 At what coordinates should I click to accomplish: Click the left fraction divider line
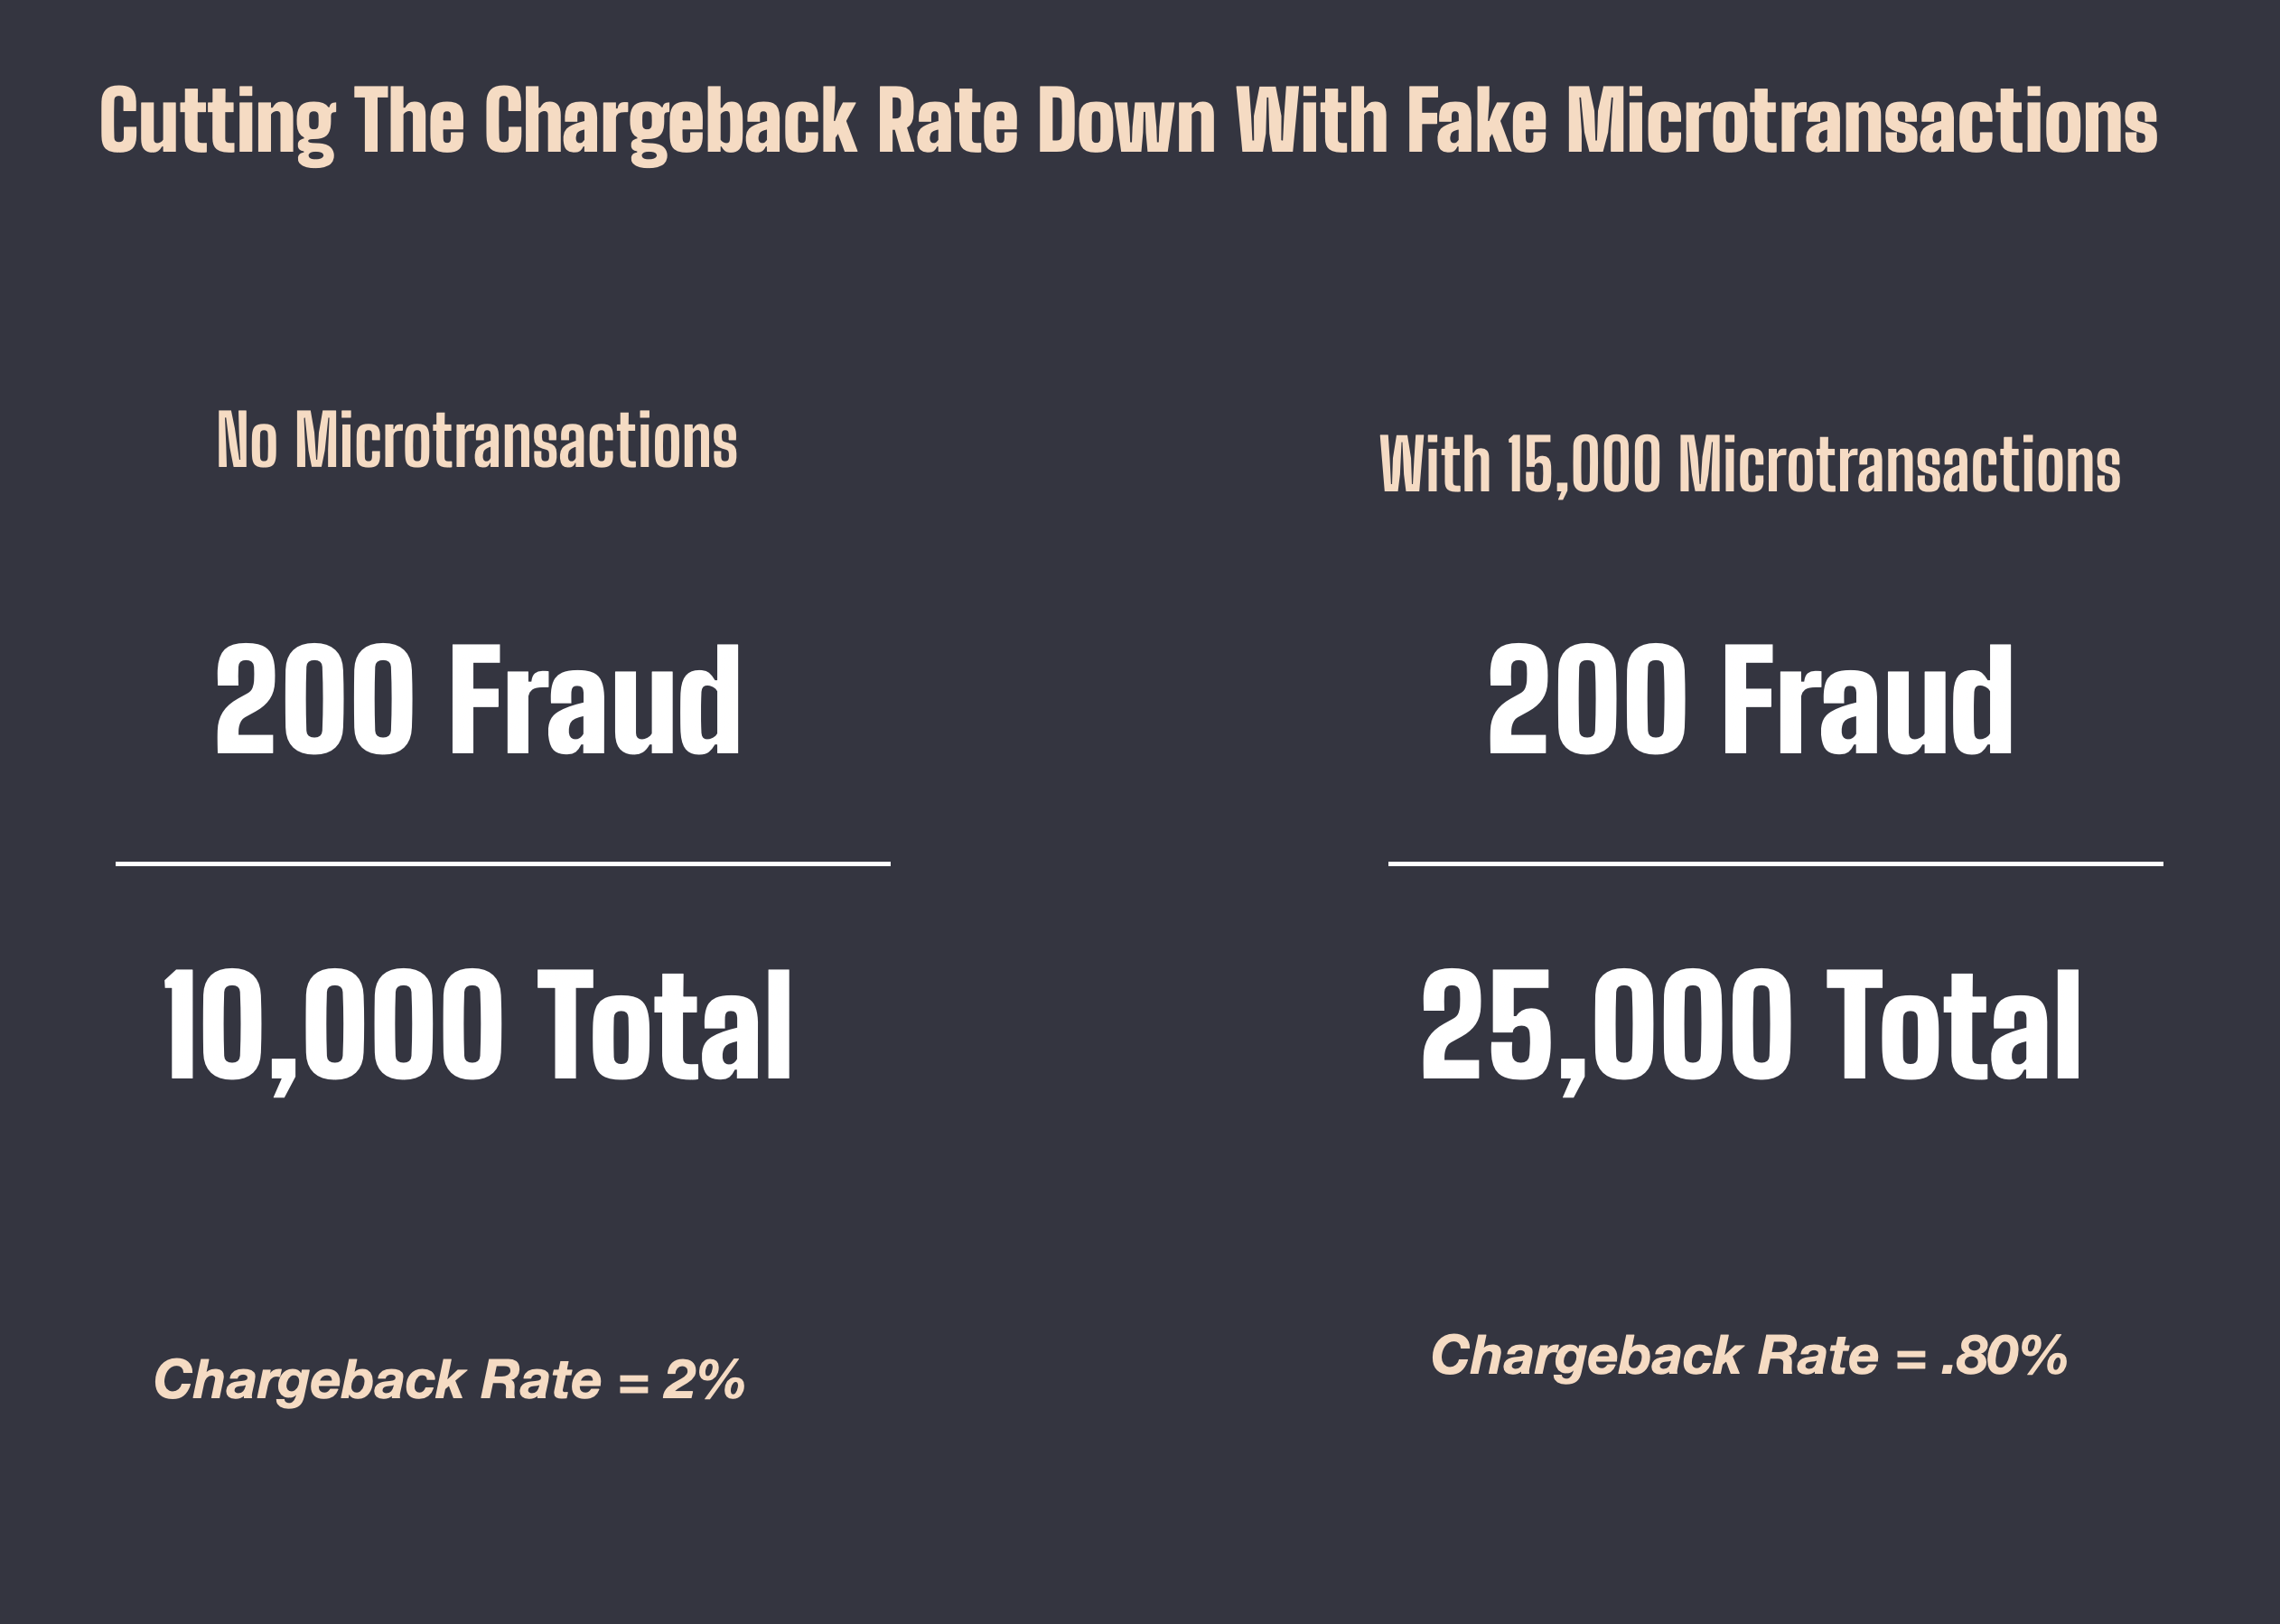pyautogui.click(x=503, y=863)
